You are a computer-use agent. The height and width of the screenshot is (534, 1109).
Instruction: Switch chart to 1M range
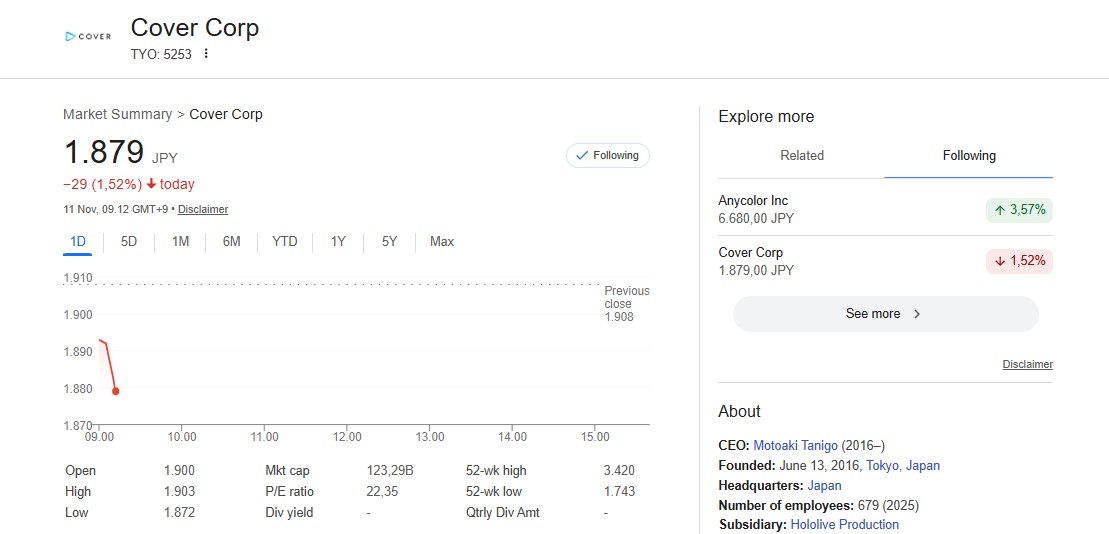coord(180,241)
